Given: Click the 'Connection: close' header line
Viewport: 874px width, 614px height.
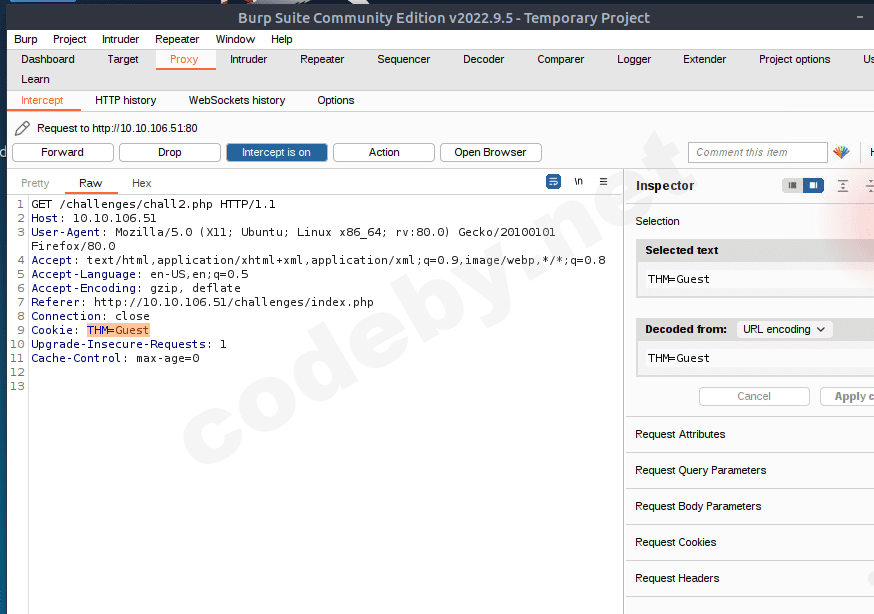Looking at the screenshot, I should click(90, 316).
